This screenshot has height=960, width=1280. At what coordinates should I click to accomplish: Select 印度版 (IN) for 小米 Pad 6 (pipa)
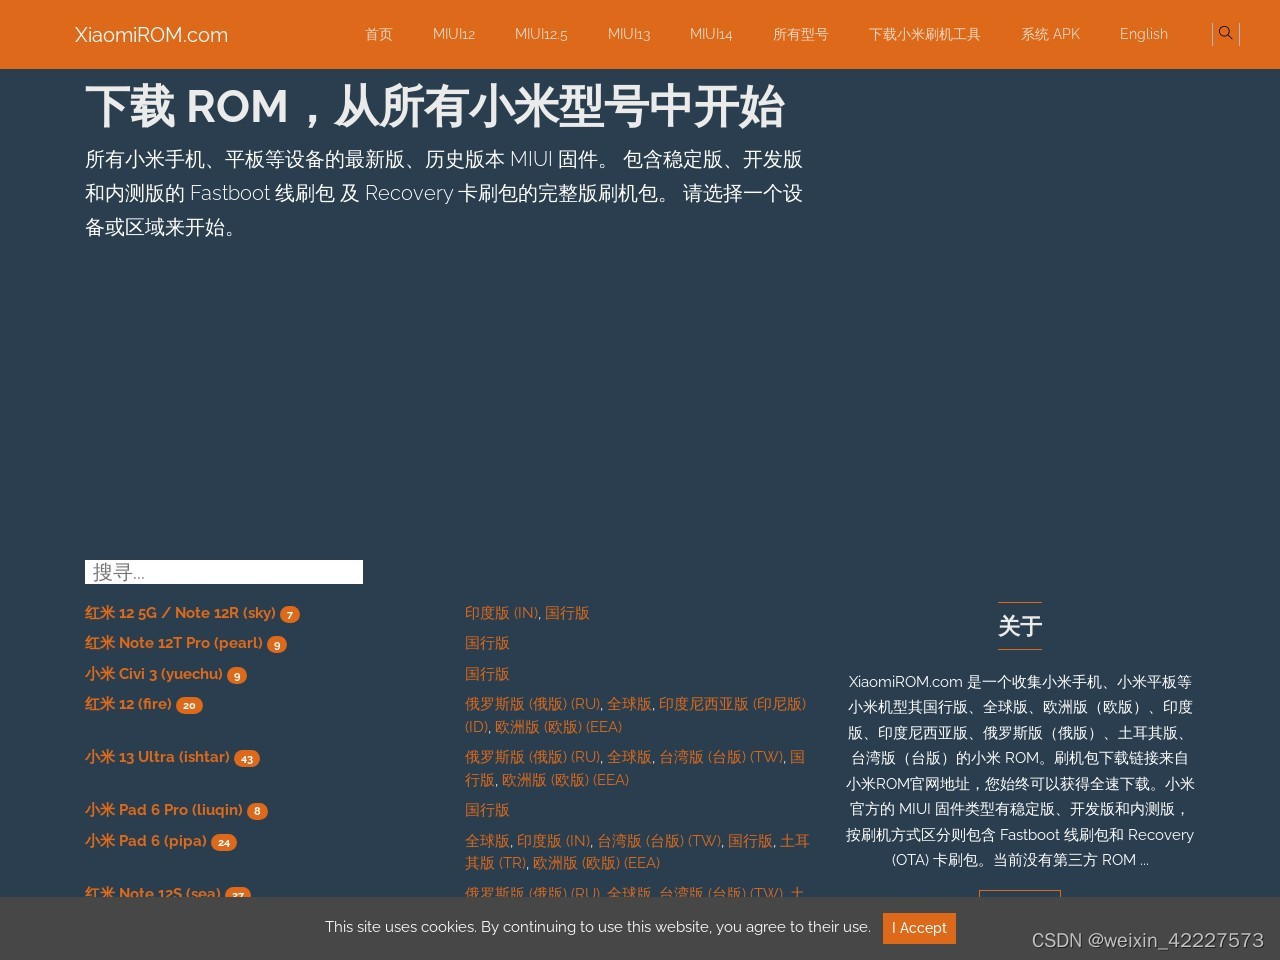point(553,841)
